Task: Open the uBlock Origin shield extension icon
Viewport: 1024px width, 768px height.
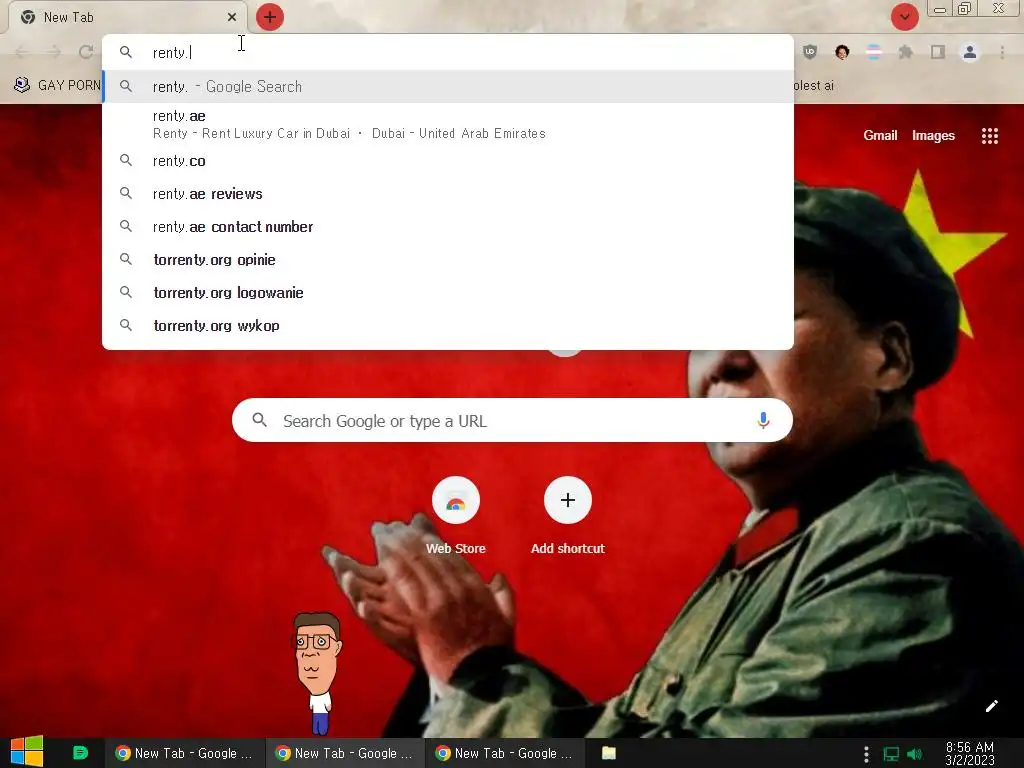Action: (810, 52)
